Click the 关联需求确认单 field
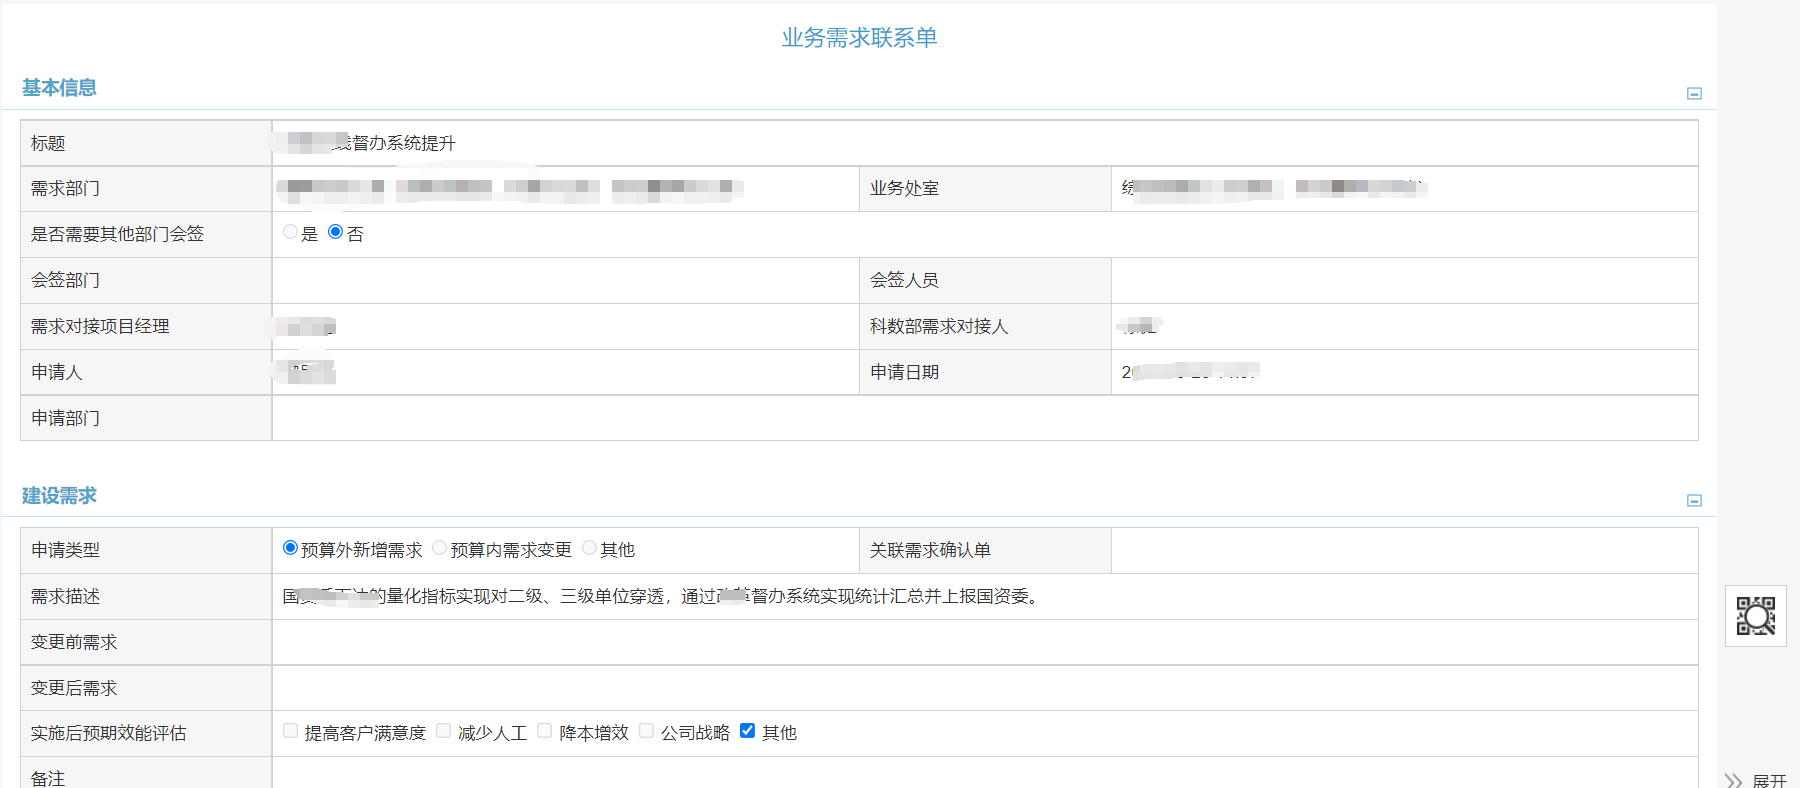Image resolution: width=1800 pixels, height=788 pixels. (1404, 550)
